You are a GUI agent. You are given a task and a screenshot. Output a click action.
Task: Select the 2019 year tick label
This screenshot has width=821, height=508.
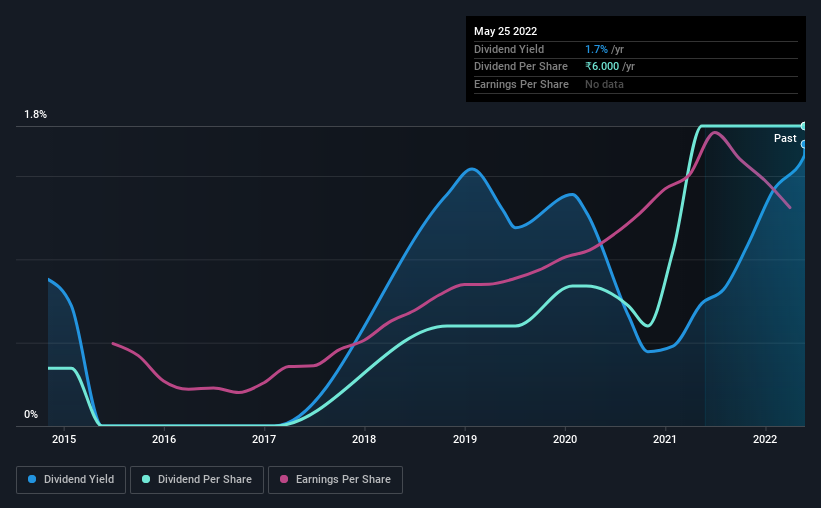[x=465, y=439]
